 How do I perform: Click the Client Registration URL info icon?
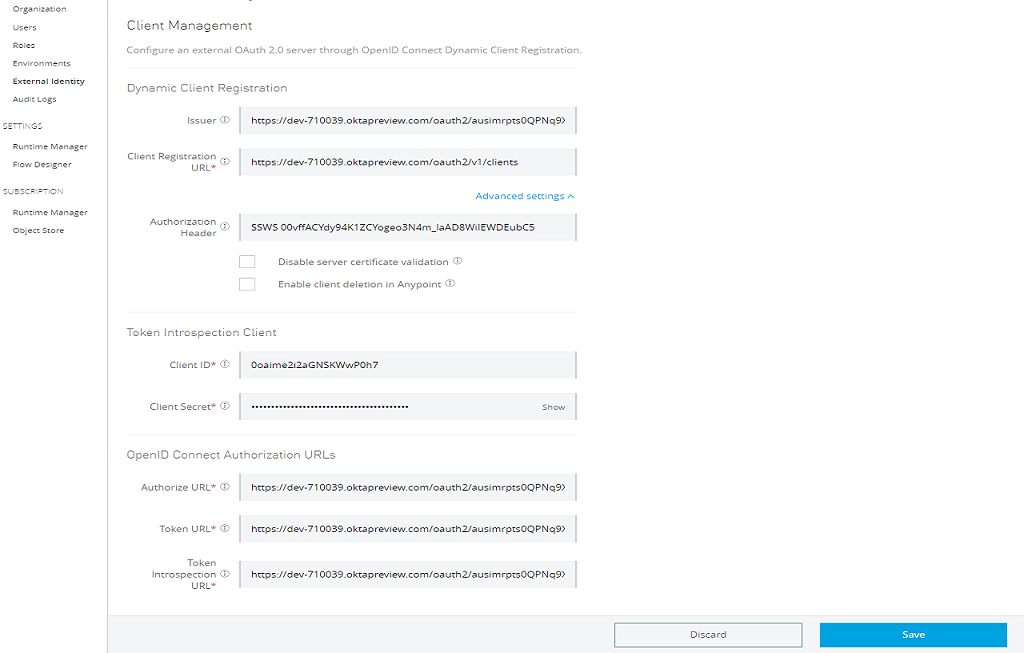[x=224, y=161]
